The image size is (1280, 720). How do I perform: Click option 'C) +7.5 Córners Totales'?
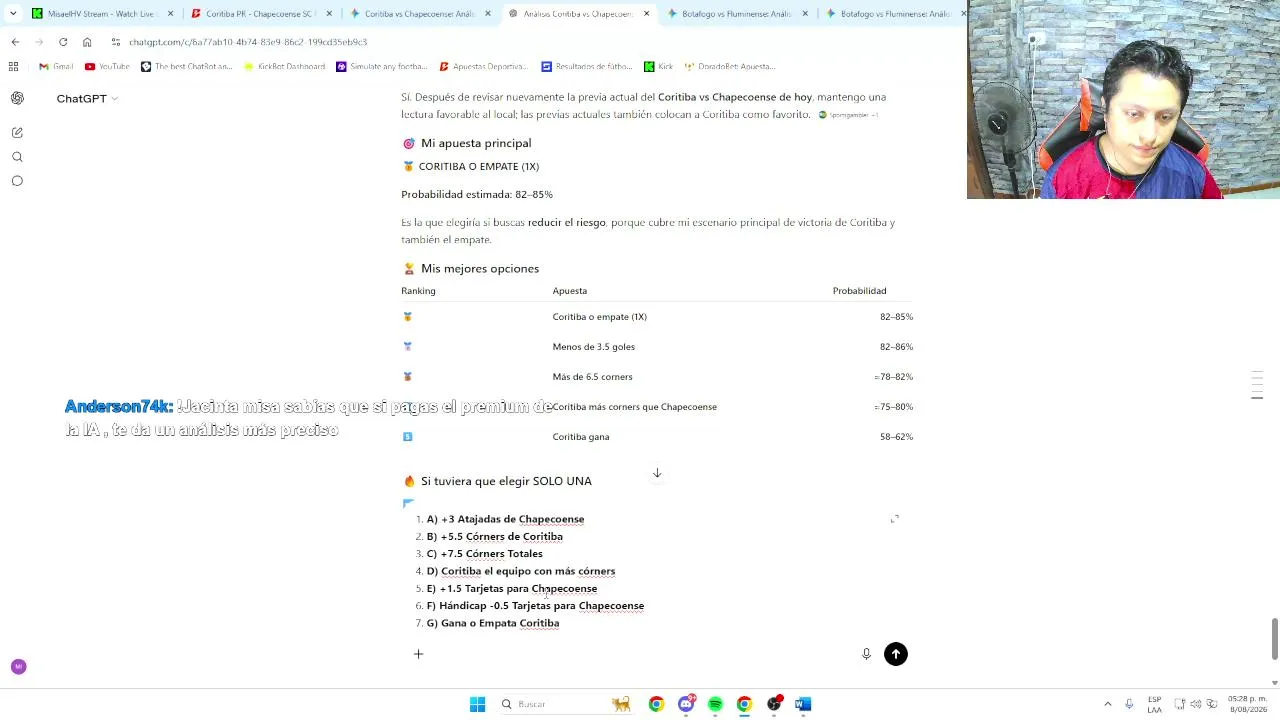[484, 554]
